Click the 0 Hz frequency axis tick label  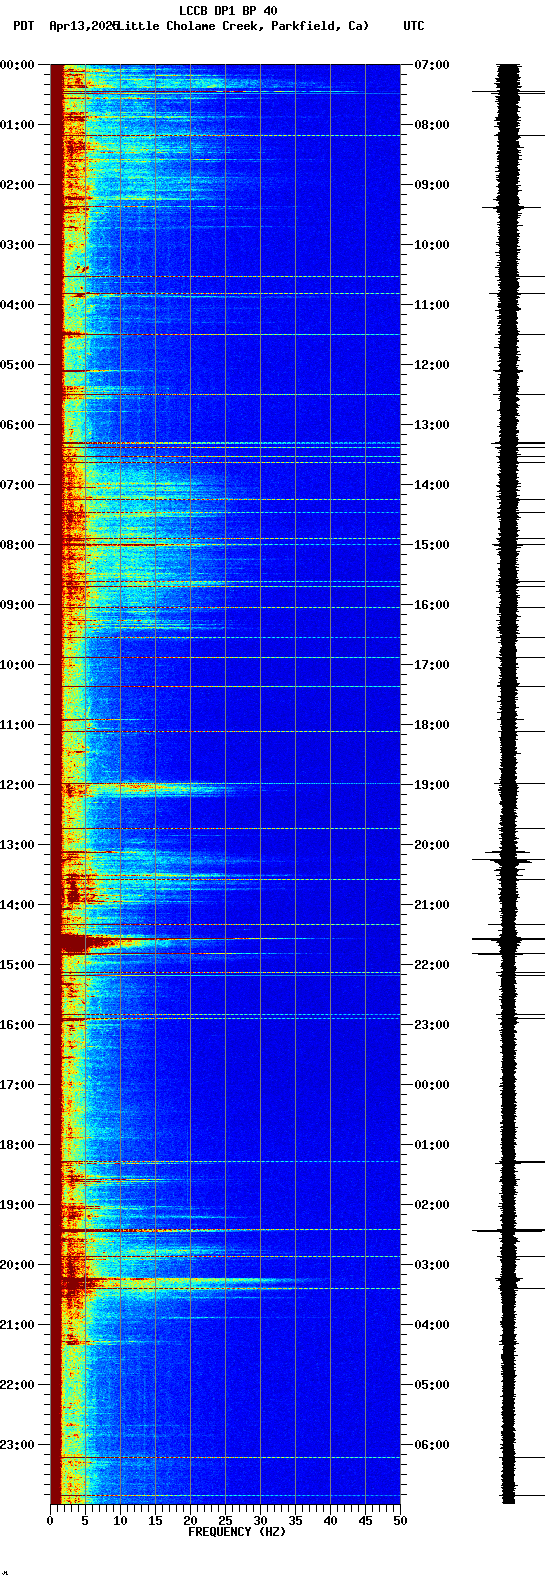[50, 1521]
